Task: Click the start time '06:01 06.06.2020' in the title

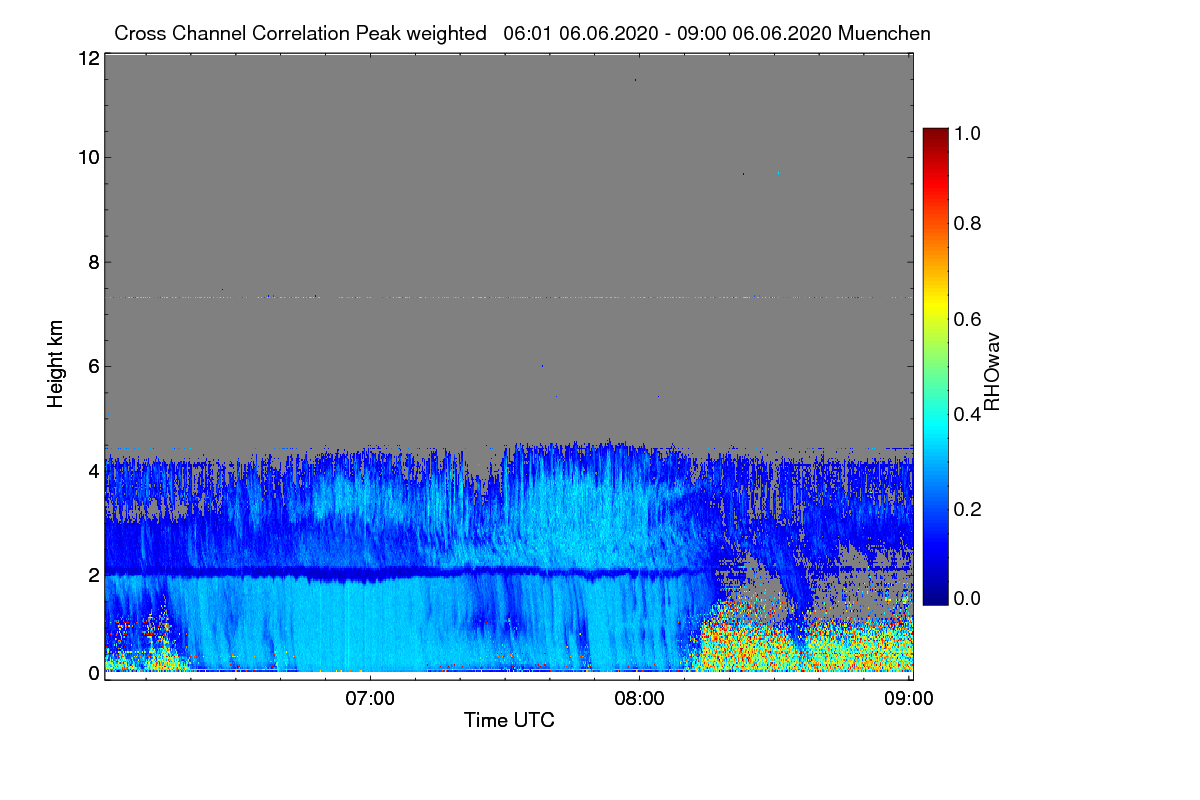Action: [580, 33]
